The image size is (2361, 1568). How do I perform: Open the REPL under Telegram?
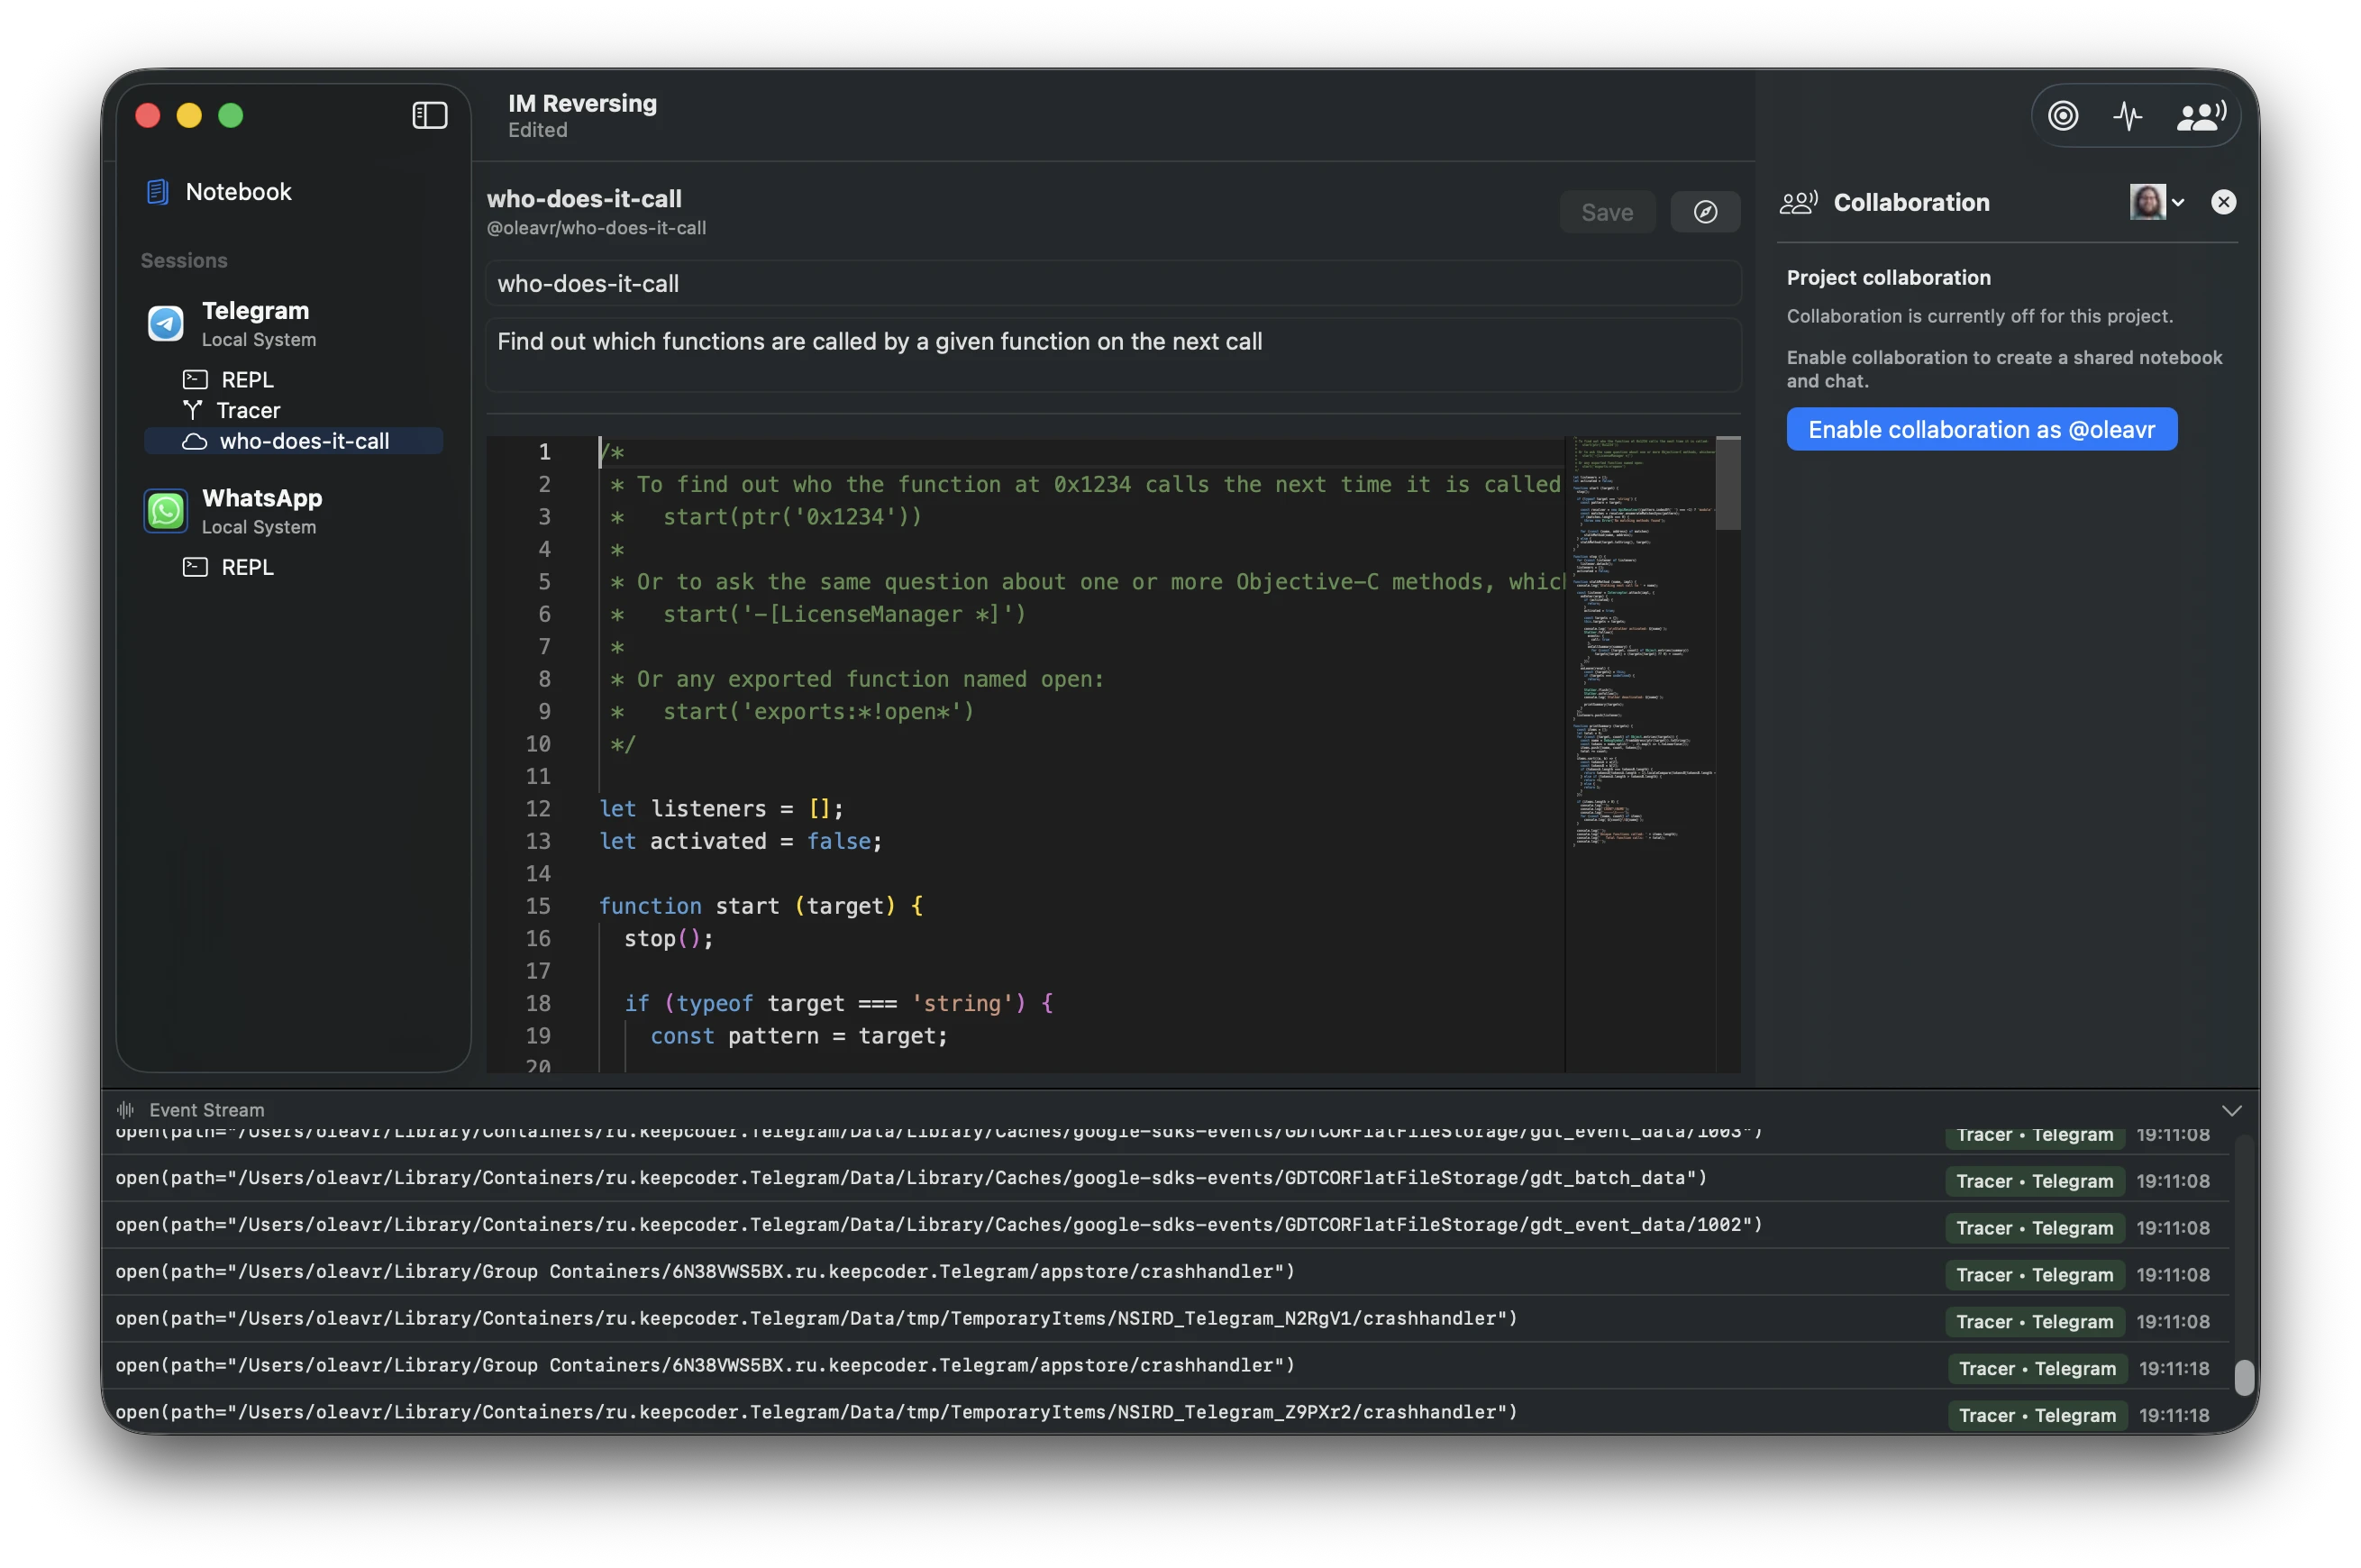246,380
